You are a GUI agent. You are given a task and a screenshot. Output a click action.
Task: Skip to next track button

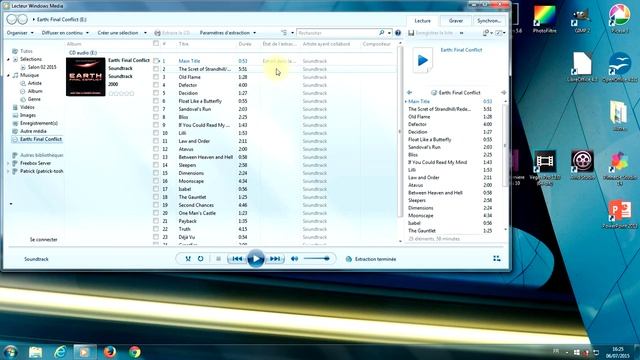(275, 259)
